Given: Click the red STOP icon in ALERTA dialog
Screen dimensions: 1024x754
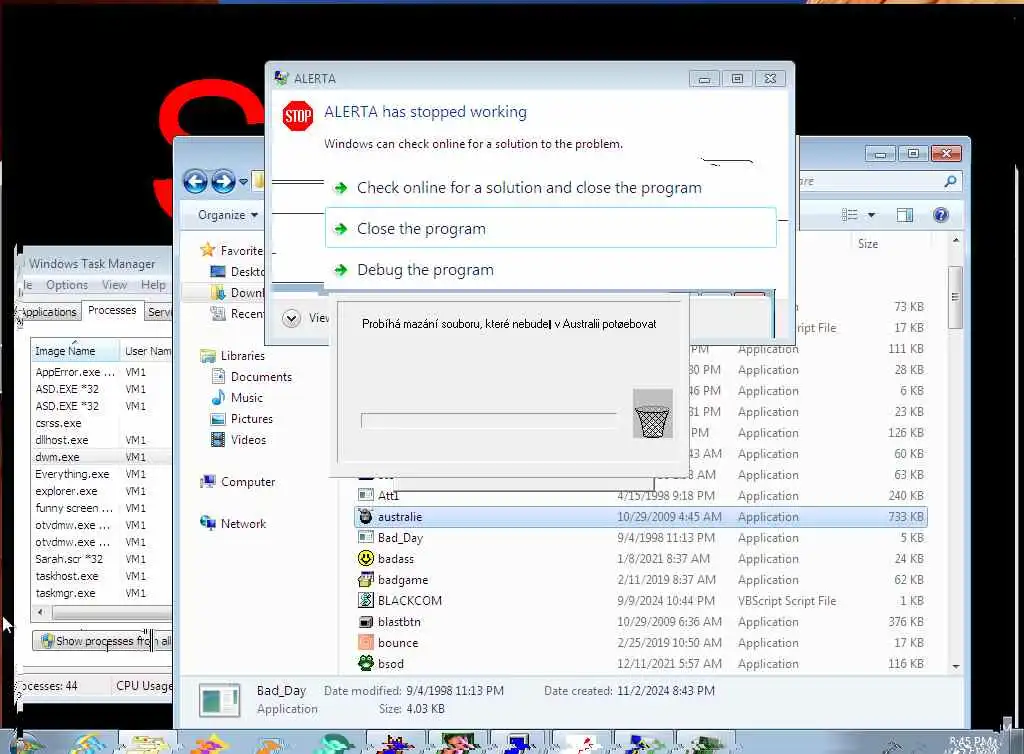Looking at the screenshot, I should click(297, 116).
